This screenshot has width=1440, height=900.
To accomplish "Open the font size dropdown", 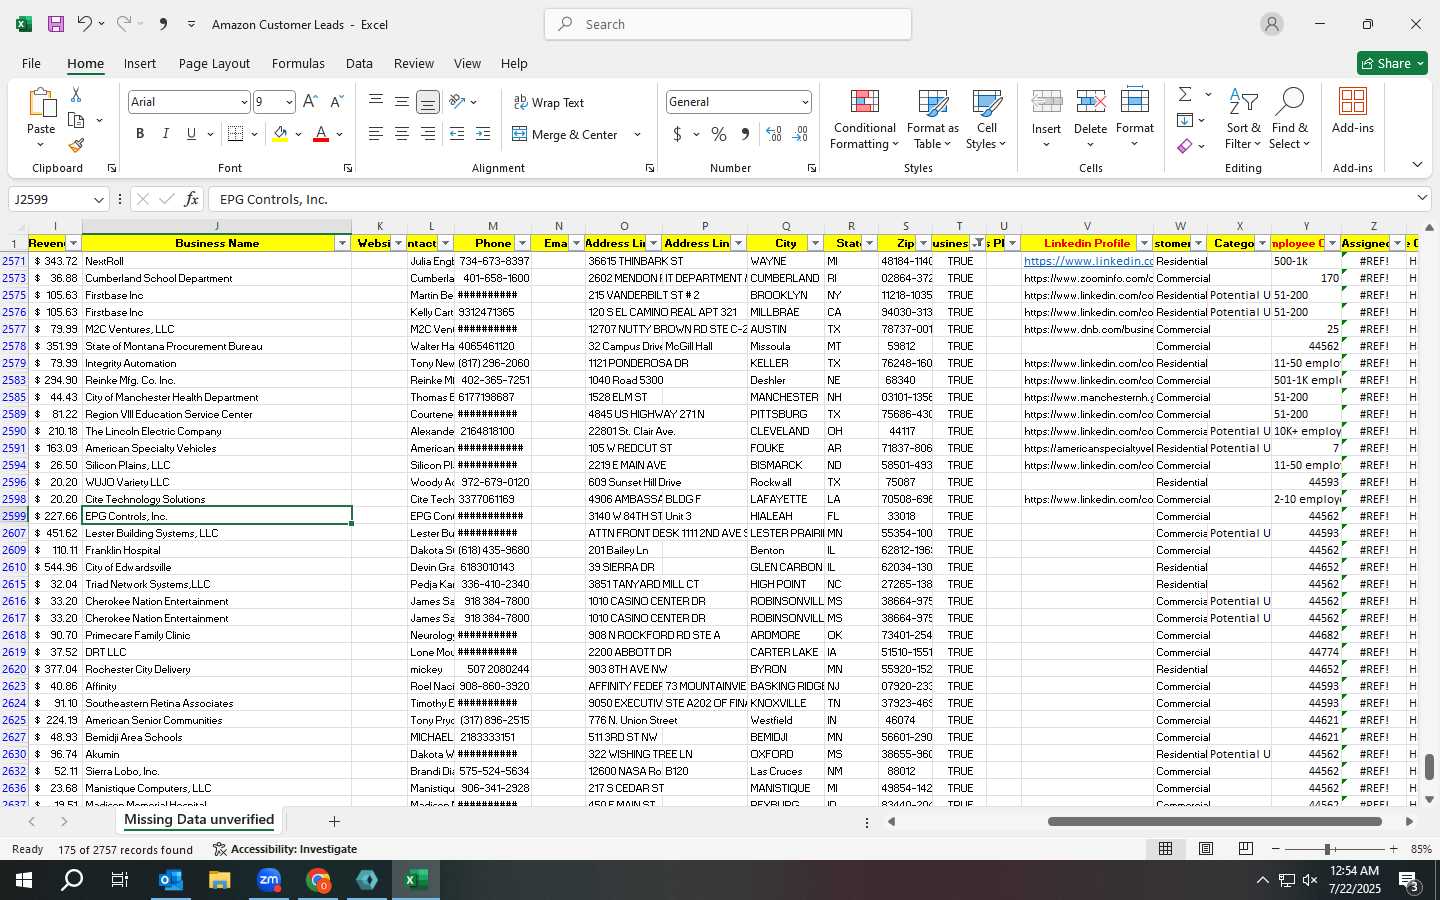I will click(x=289, y=102).
